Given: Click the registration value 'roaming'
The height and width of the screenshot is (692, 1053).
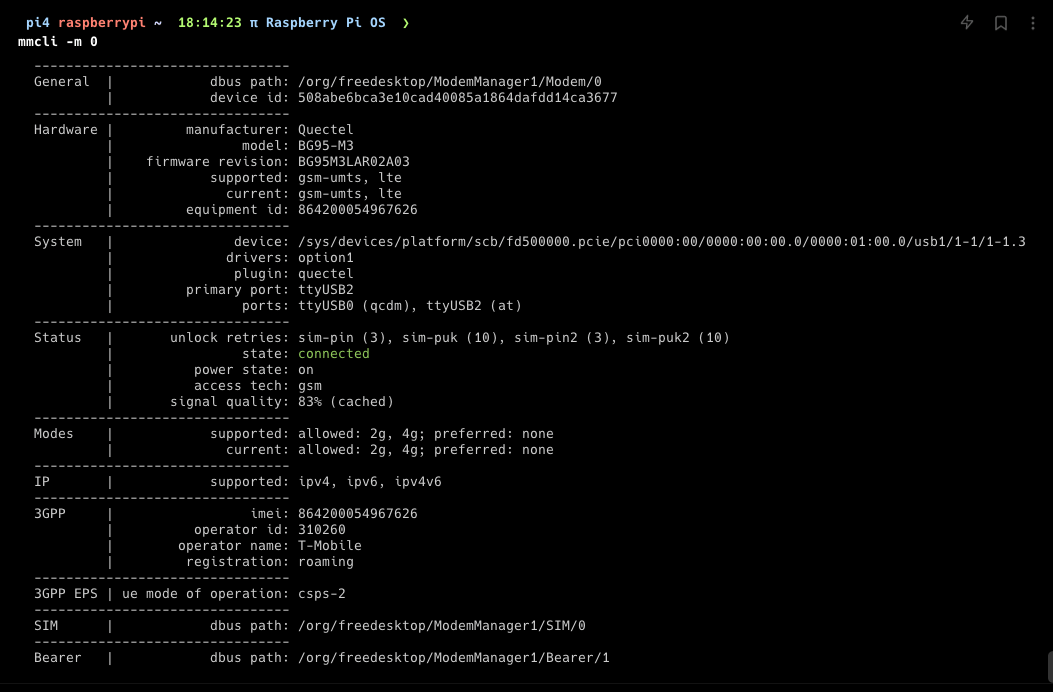Looking at the screenshot, I should point(326,562).
